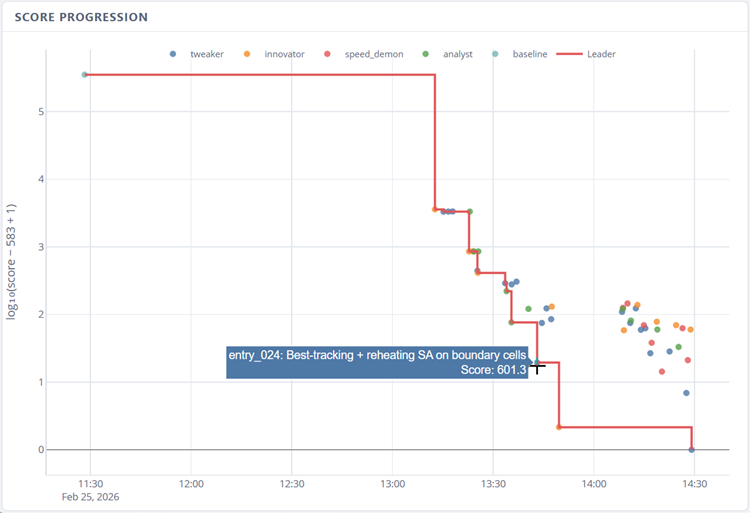
Task: Click the red Leader line legend swatch
Action: [569, 54]
